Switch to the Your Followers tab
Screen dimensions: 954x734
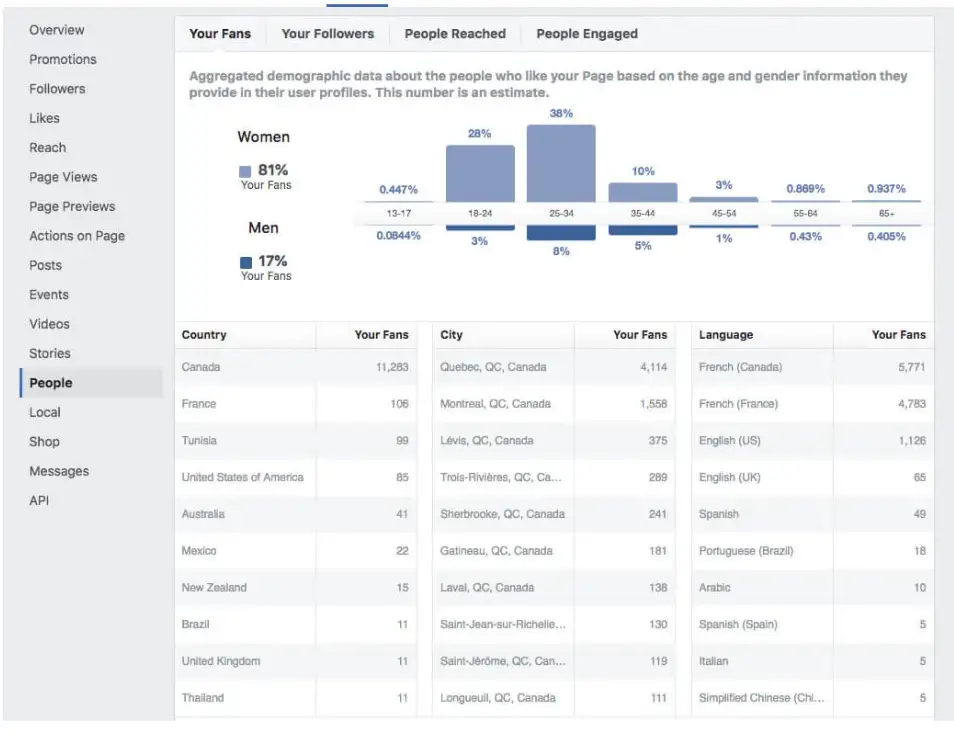[327, 33]
